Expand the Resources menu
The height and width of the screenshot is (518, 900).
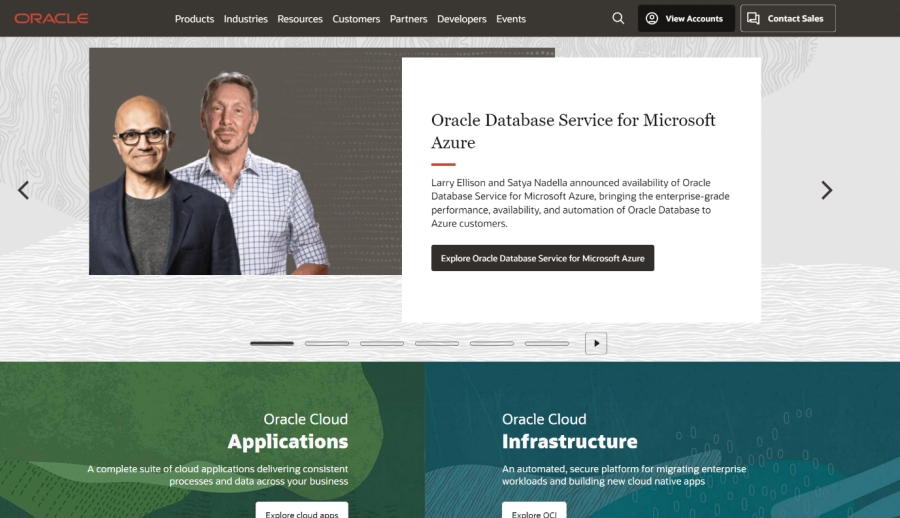click(x=300, y=19)
